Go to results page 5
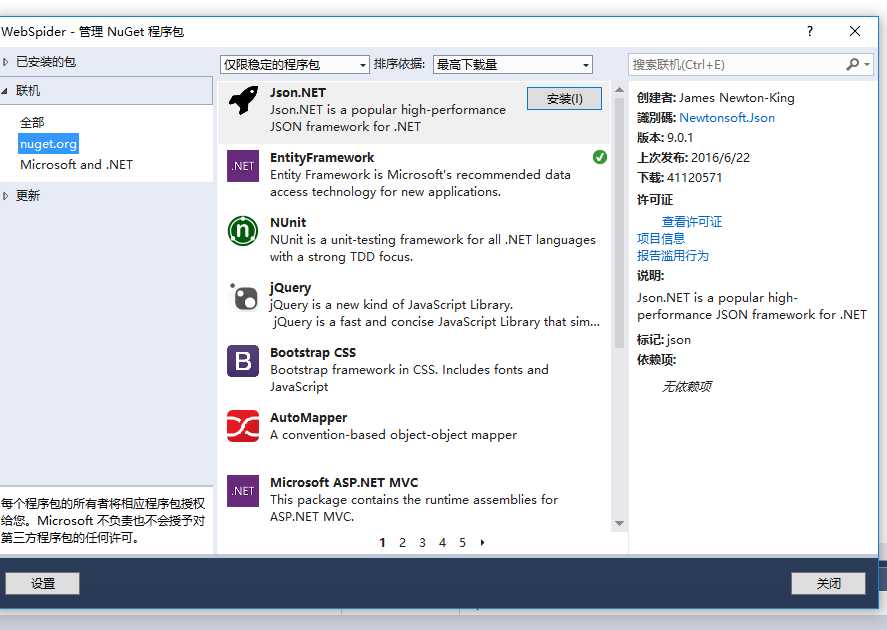Screen dimensions: 887x630 coord(462,543)
